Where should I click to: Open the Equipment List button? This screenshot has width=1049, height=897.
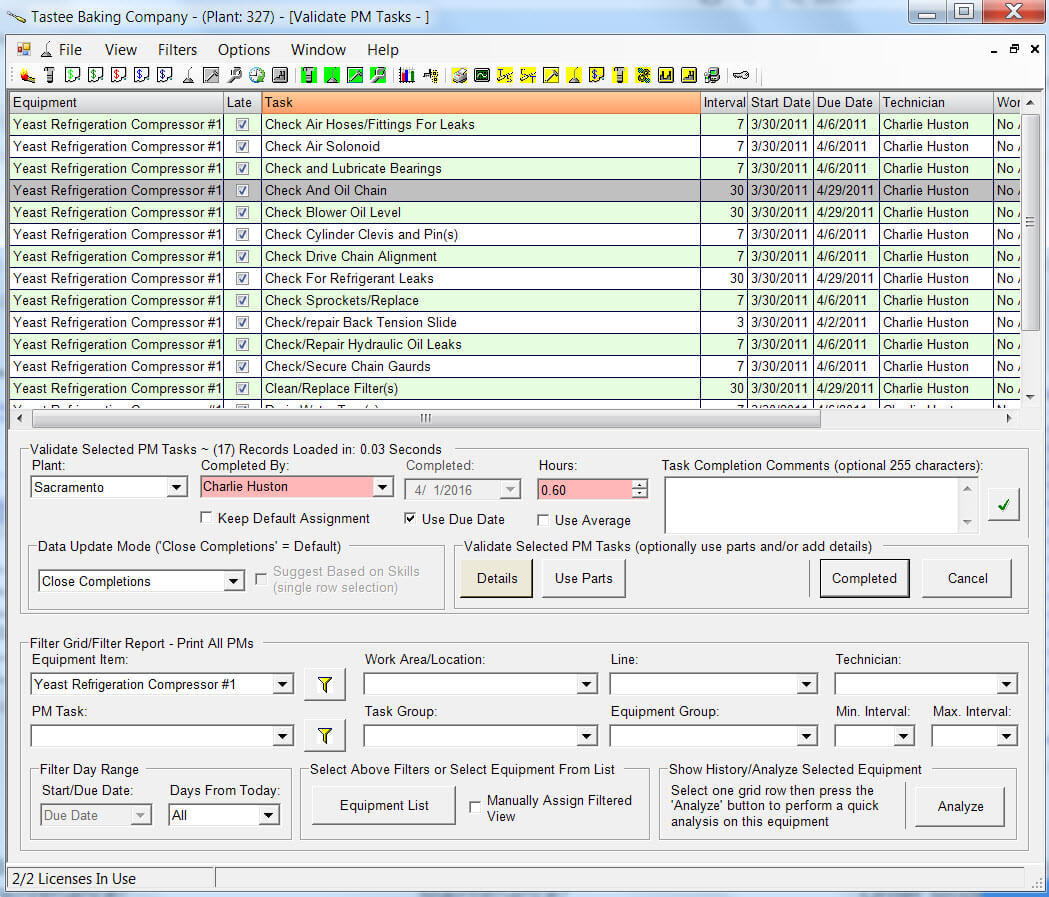pos(384,805)
